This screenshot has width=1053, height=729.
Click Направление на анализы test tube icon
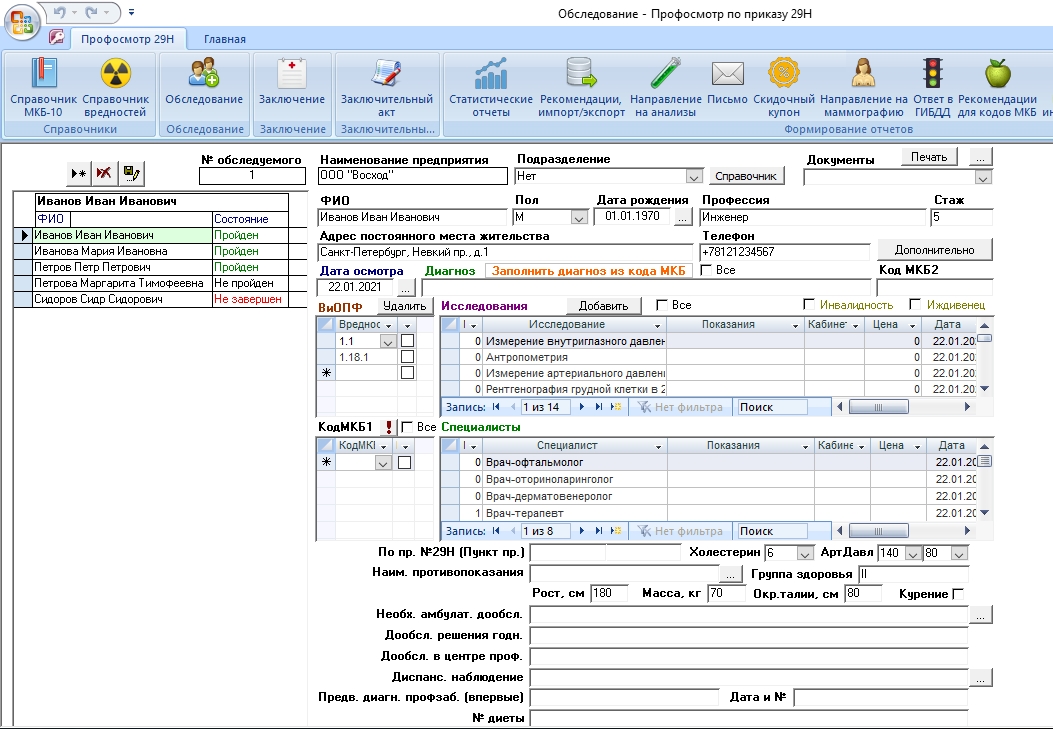click(x=667, y=87)
